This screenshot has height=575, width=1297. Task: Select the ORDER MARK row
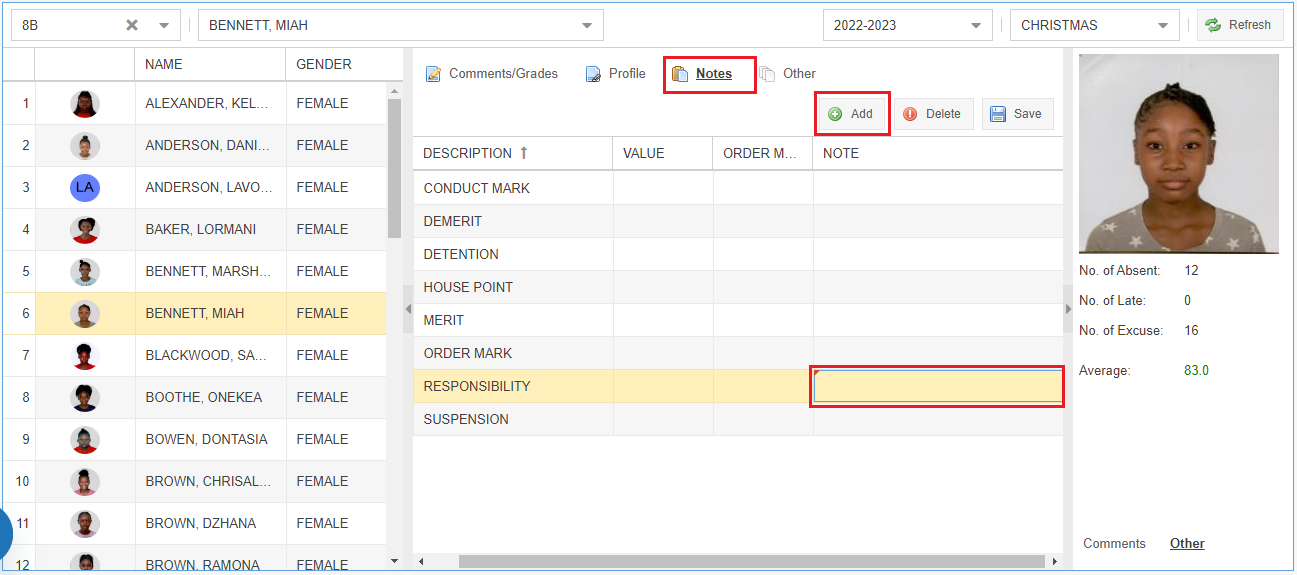click(738, 353)
